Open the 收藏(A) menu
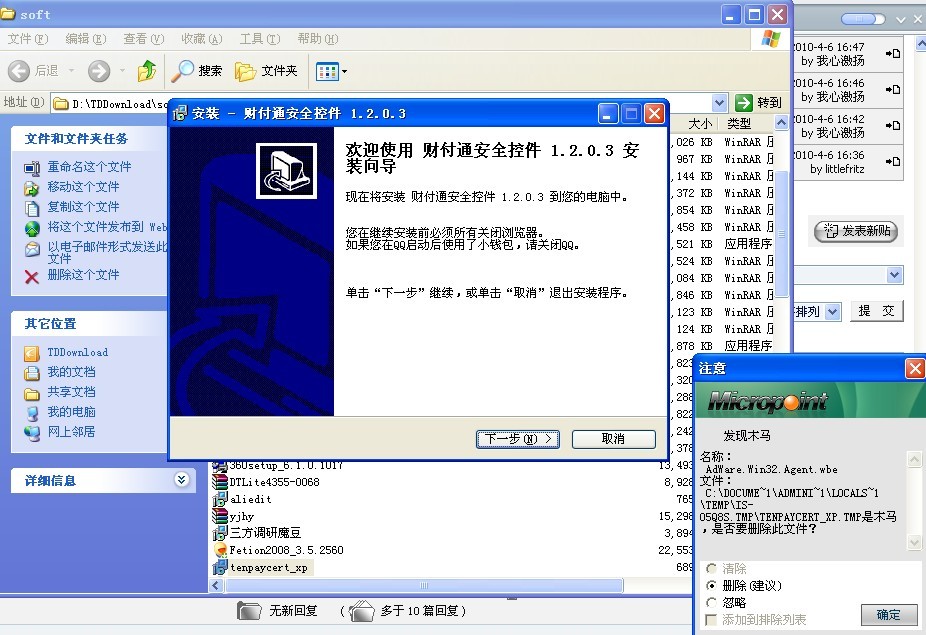Image resolution: width=926 pixels, height=635 pixels. tap(201, 39)
